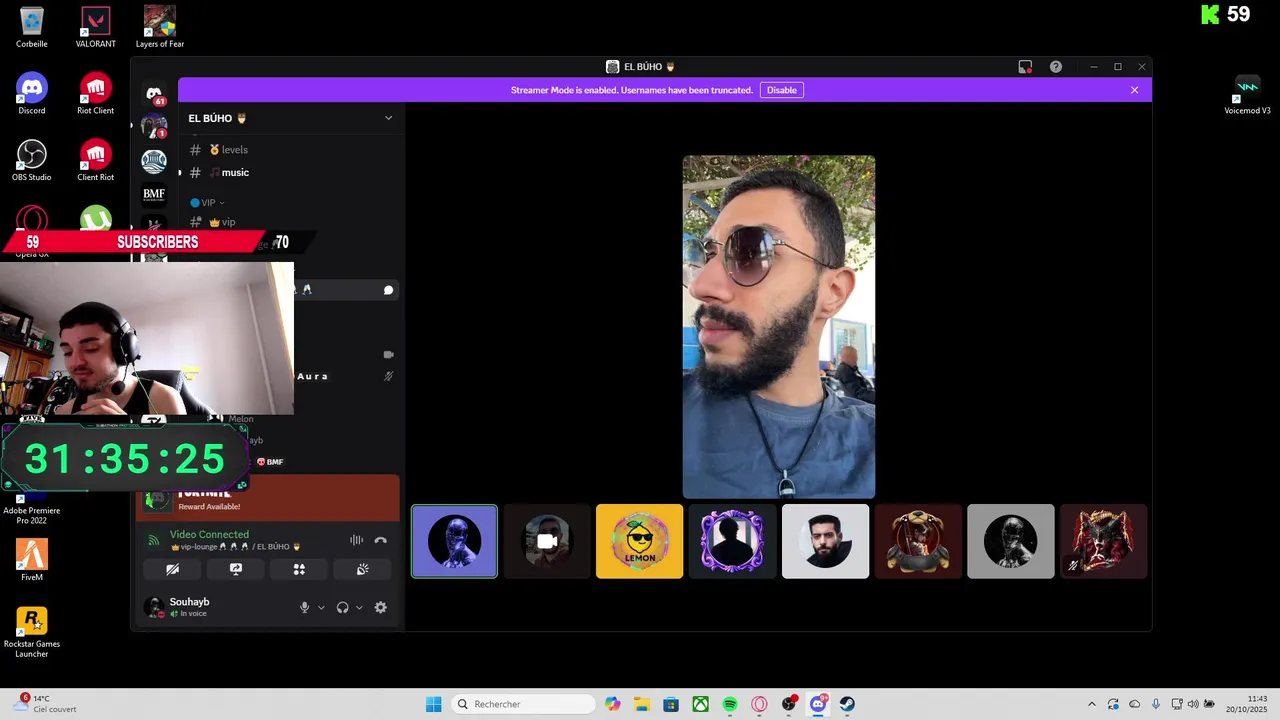The image size is (1280, 720).
Task: Open the Discord desktop shortcut
Action: 32,94
